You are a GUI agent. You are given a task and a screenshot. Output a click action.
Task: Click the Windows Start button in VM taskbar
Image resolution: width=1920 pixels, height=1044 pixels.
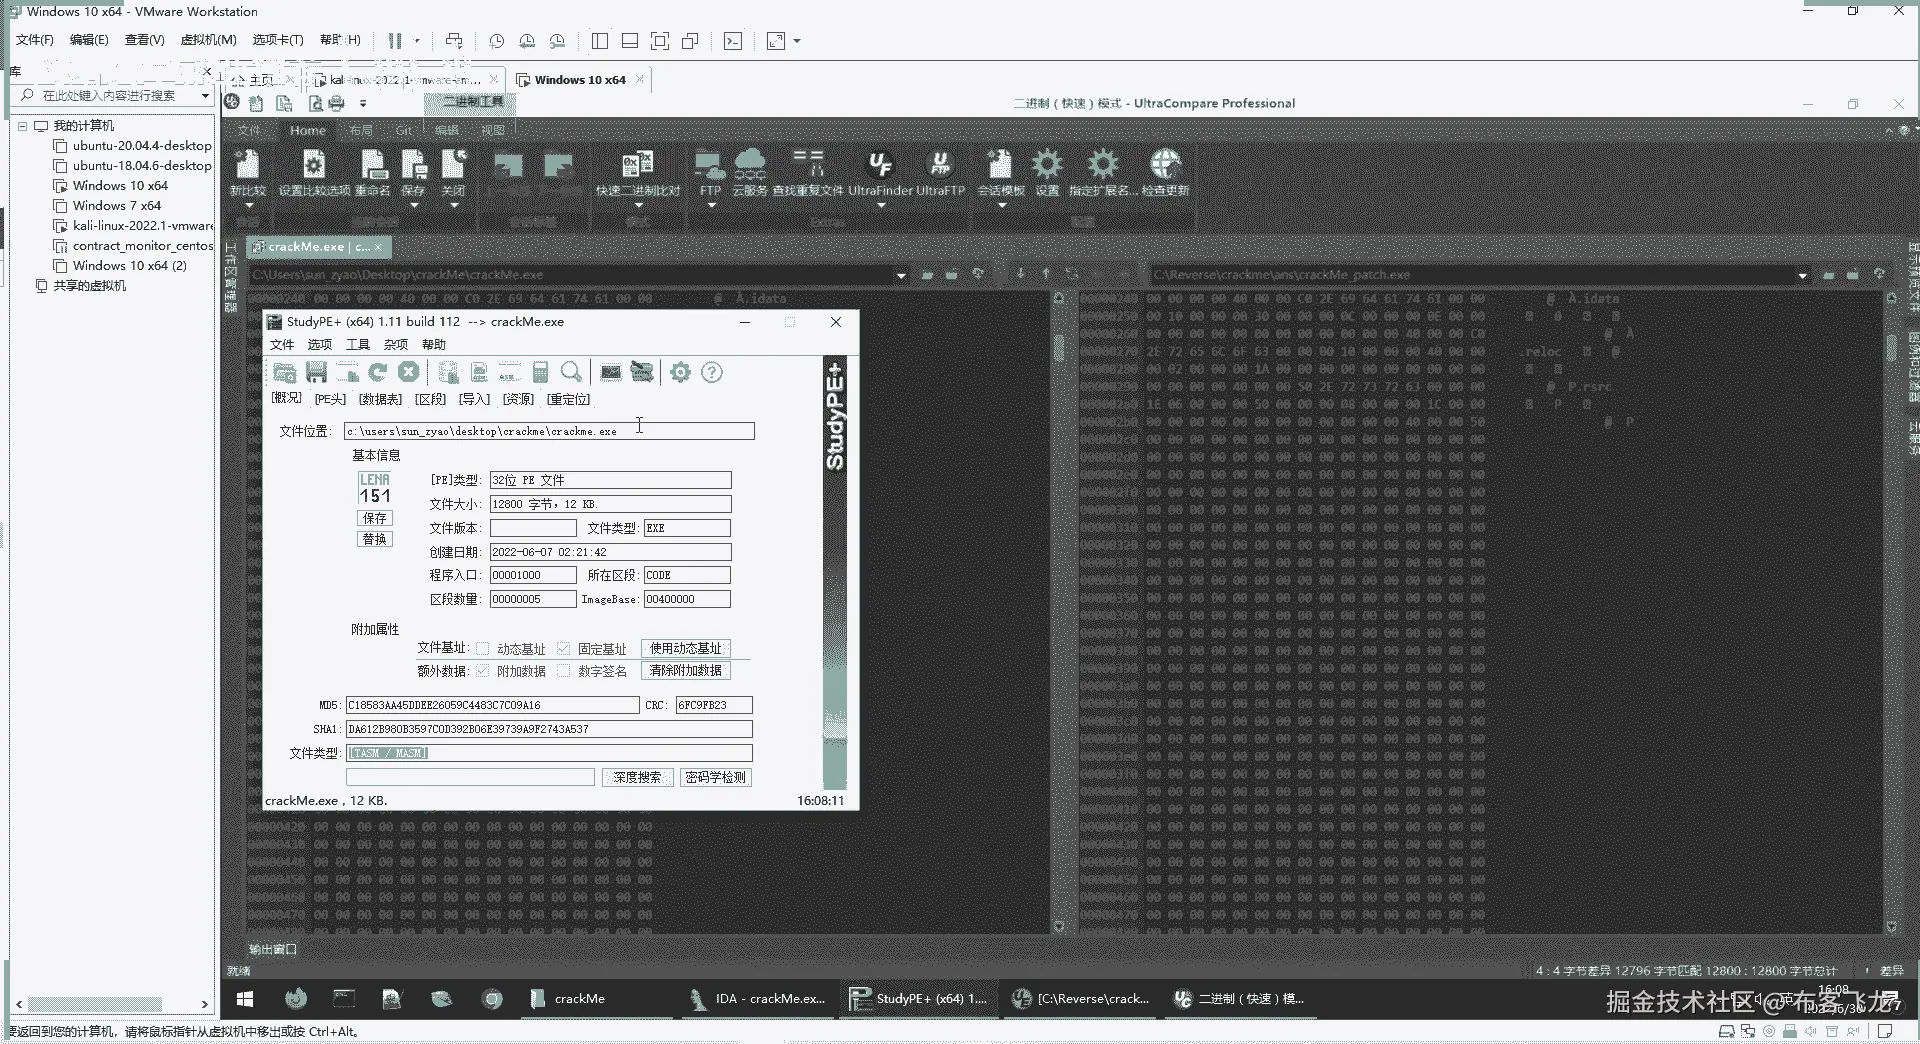click(x=245, y=999)
